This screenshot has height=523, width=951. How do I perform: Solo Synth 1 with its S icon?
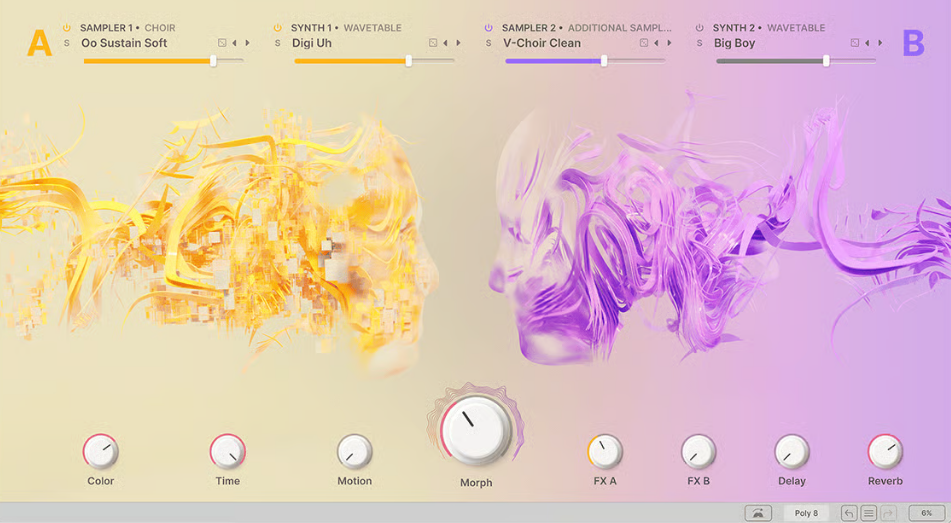[278, 43]
